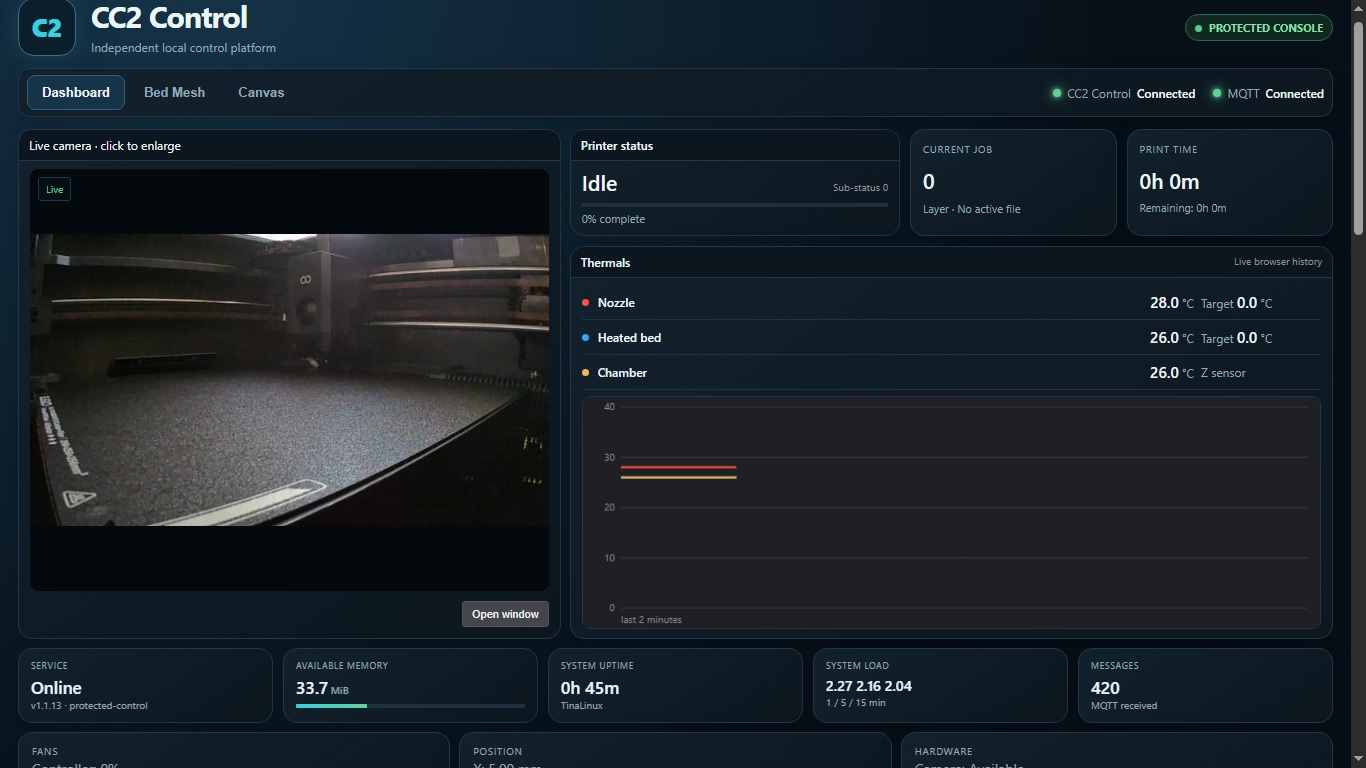The image size is (1366, 768).
Task: Switch to the Canvas tab
Action: (261, 92)
